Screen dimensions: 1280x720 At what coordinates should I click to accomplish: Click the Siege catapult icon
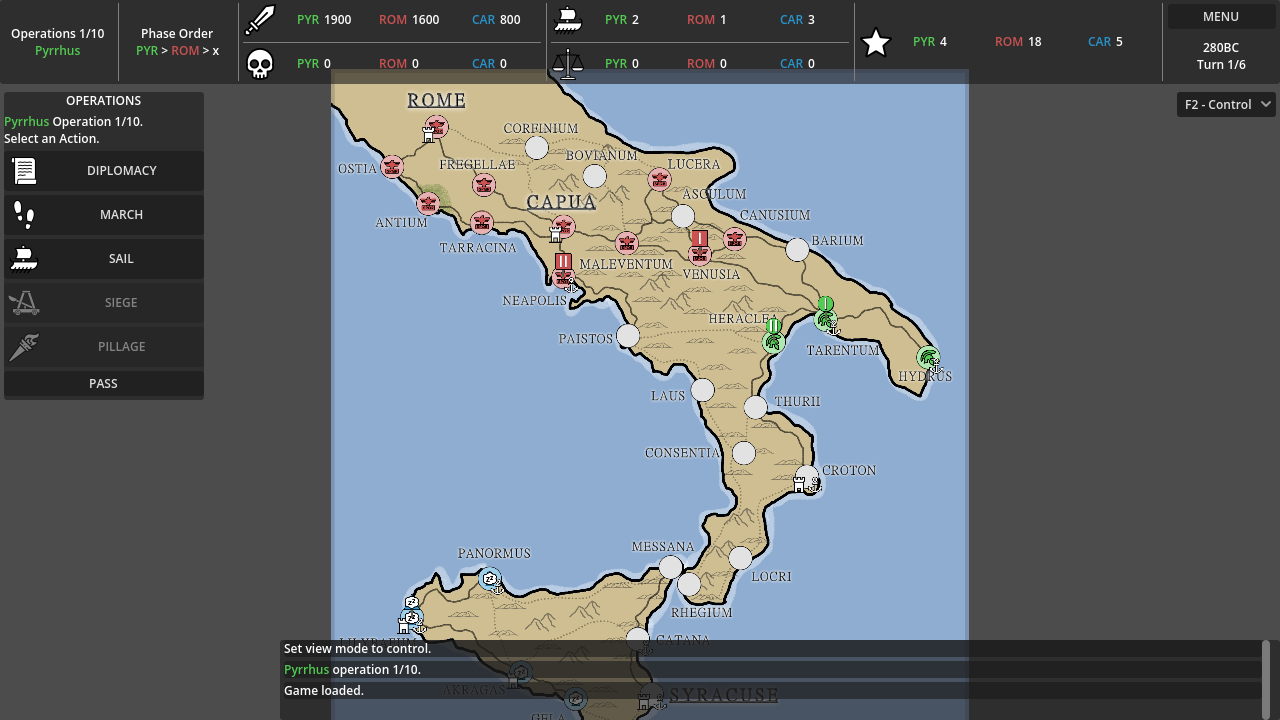coord(24,303)
